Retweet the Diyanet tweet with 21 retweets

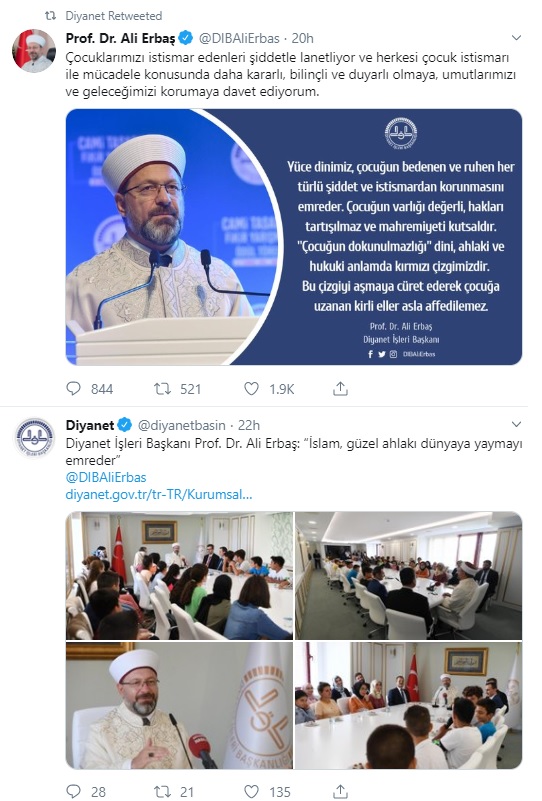[162, 791]
